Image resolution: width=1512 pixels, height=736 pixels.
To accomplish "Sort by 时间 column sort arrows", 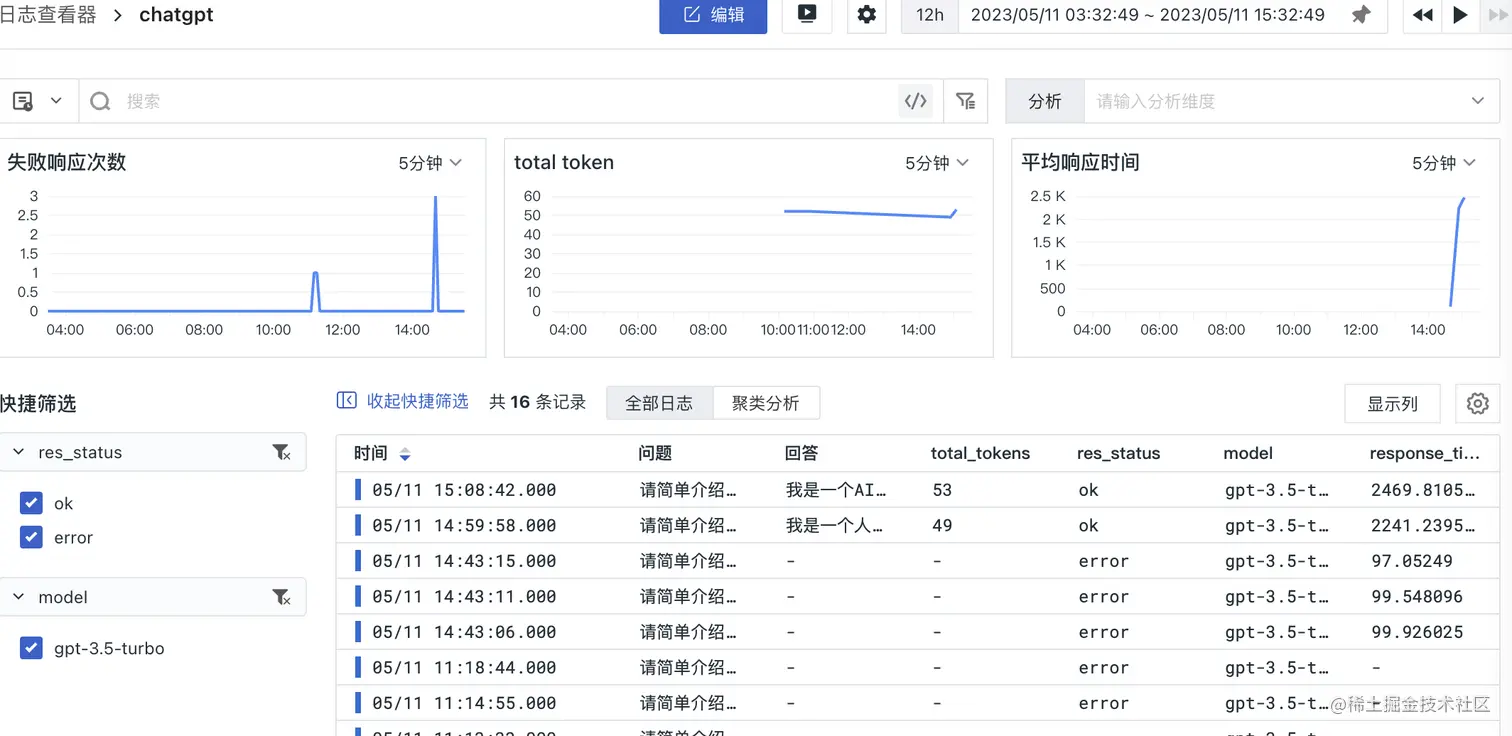I will (x=405, y=454).
